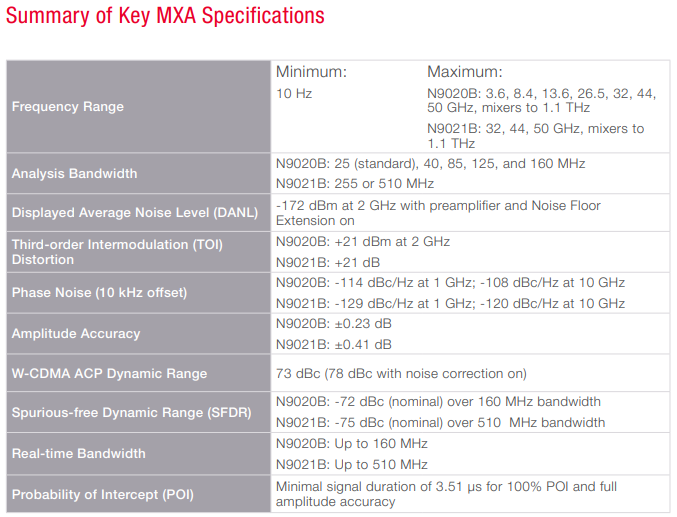
Task: Click Third-order Intermodulation (TOI) Distortion label
Action: coord(117,252)
